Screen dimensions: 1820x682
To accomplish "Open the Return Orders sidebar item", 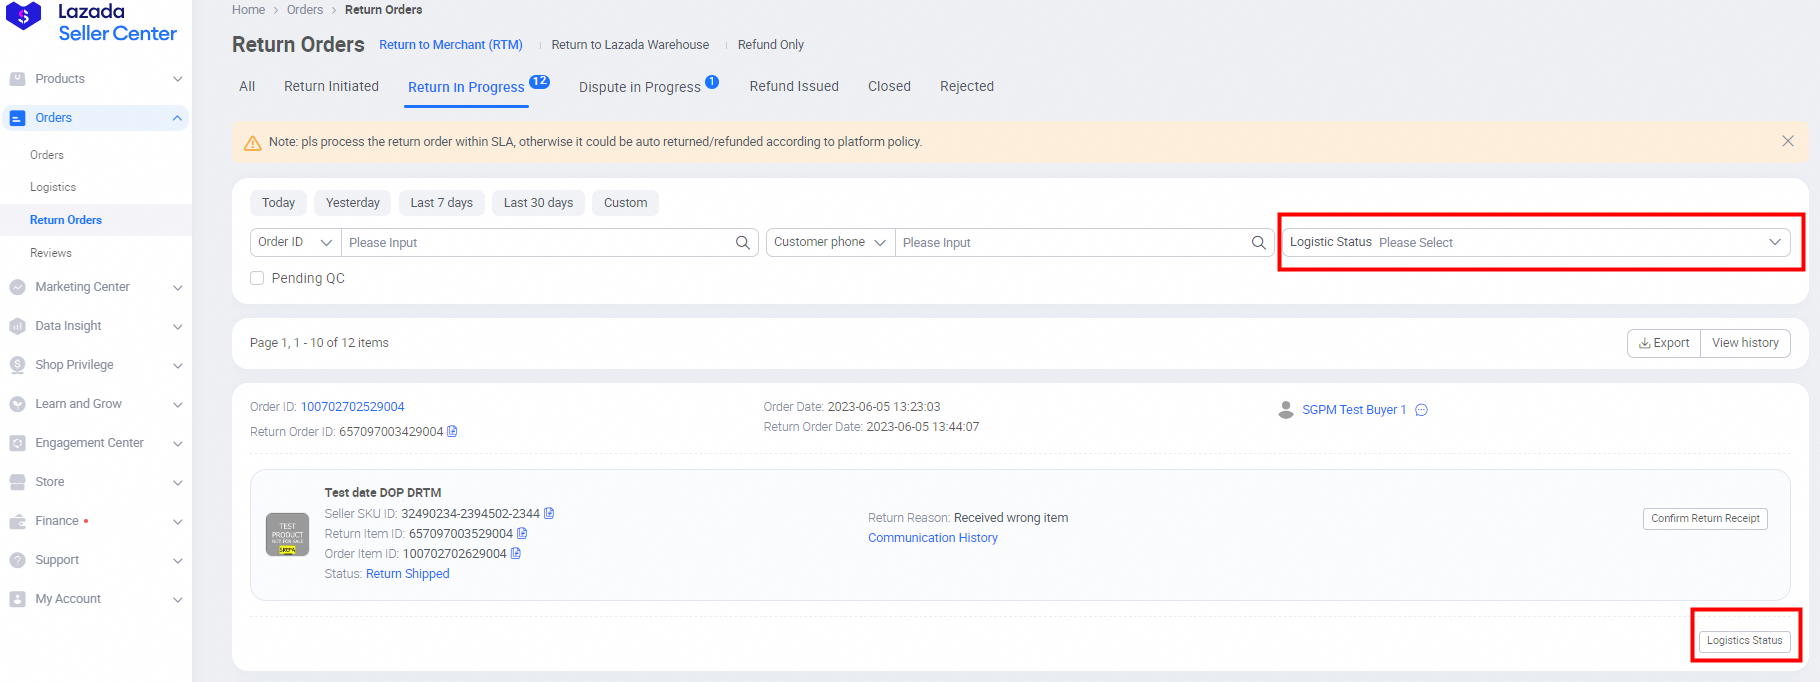I will (x=66, y=220).
